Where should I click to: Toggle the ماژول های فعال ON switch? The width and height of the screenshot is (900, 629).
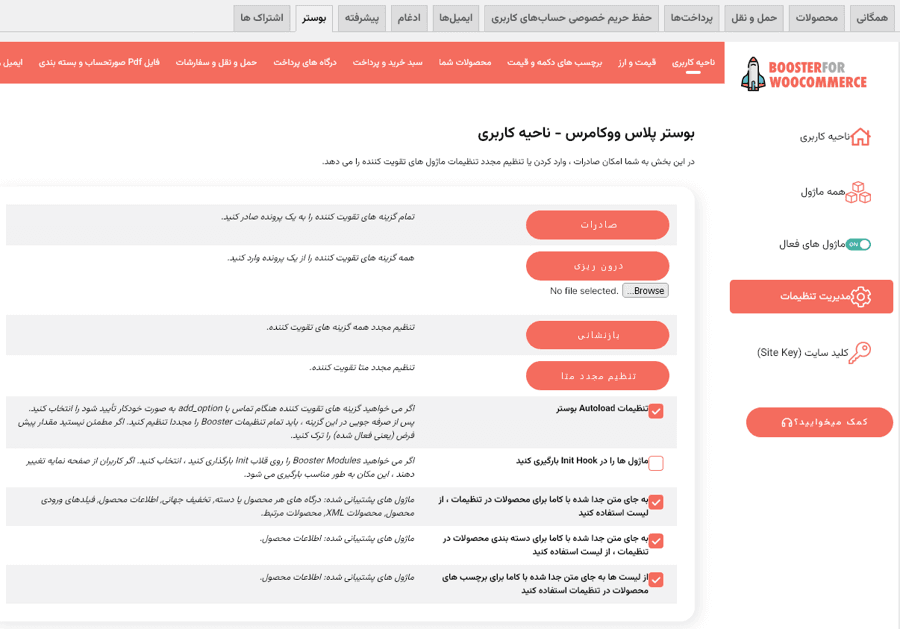coord(858,244)
